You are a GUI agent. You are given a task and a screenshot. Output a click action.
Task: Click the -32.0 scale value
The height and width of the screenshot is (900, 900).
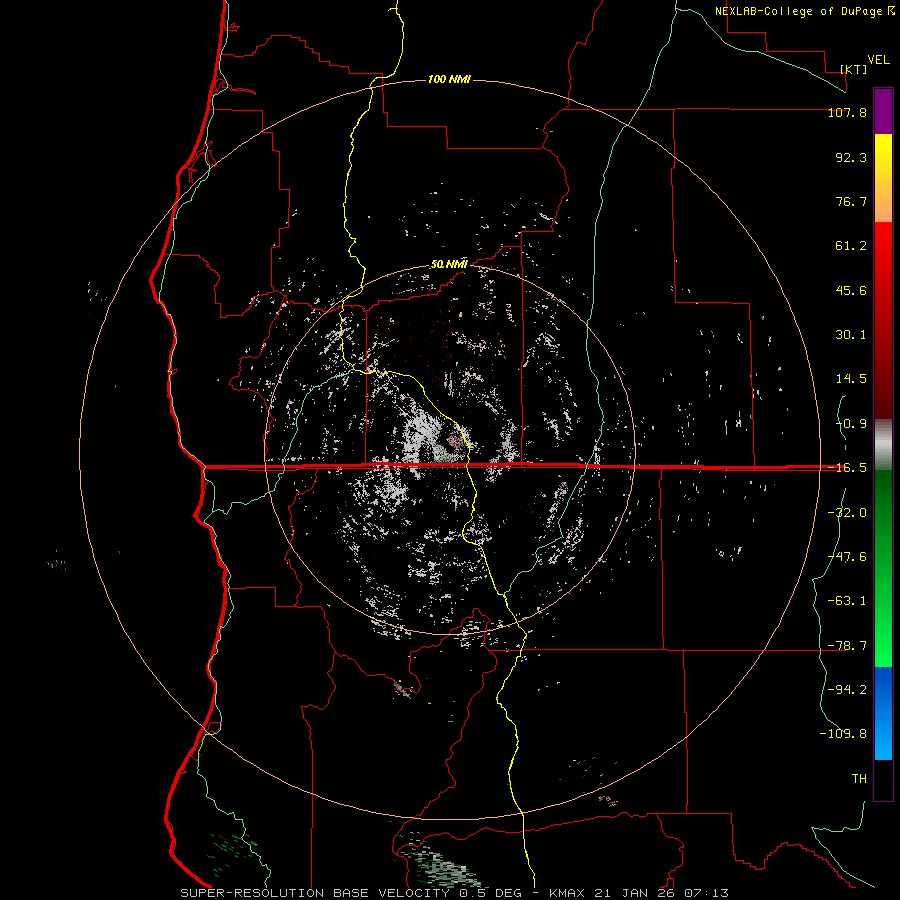(847, 513)
